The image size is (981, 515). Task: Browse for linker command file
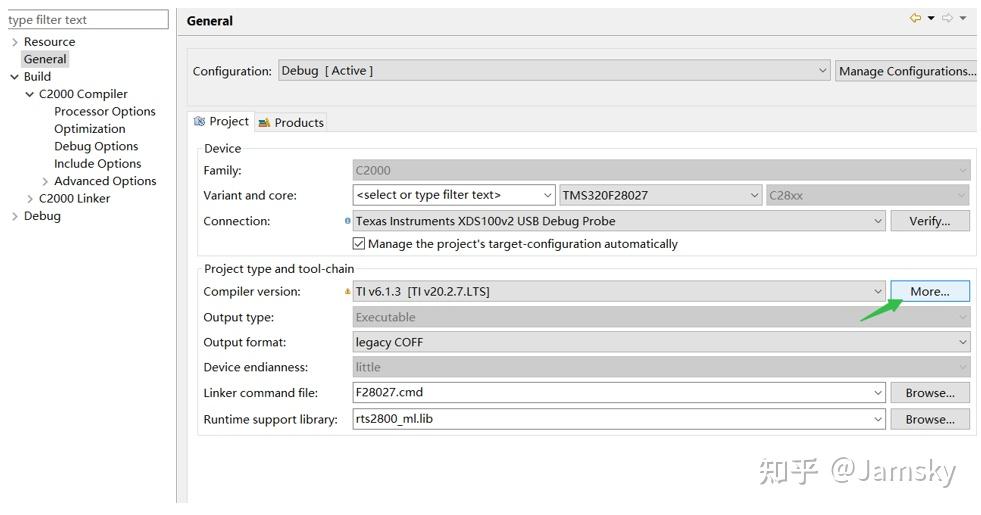pos(929,393)
